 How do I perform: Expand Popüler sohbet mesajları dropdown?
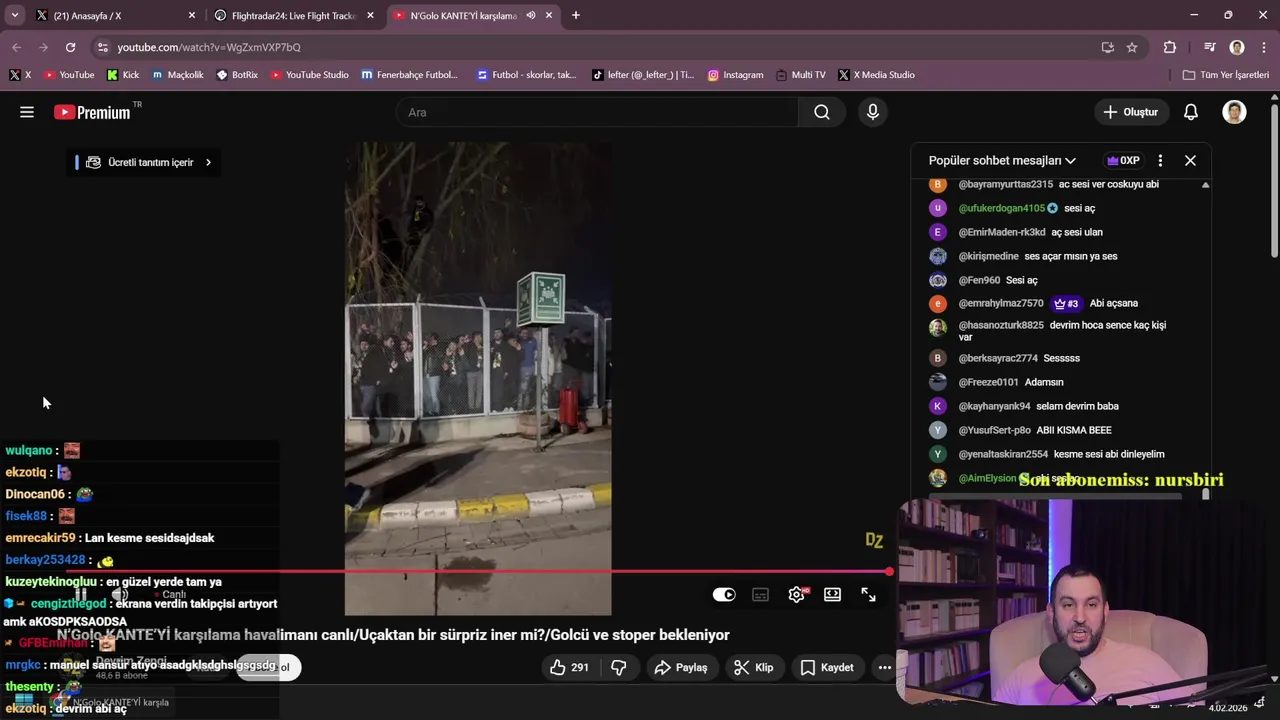pos(1002,160)
